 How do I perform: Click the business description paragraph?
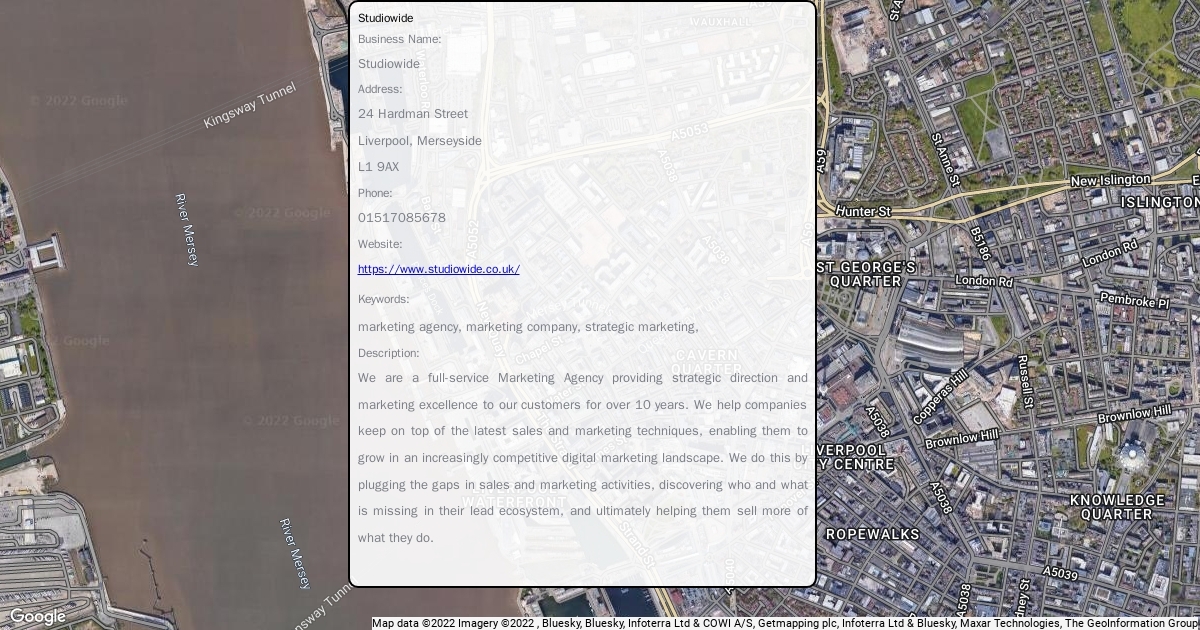pos(582,458)
